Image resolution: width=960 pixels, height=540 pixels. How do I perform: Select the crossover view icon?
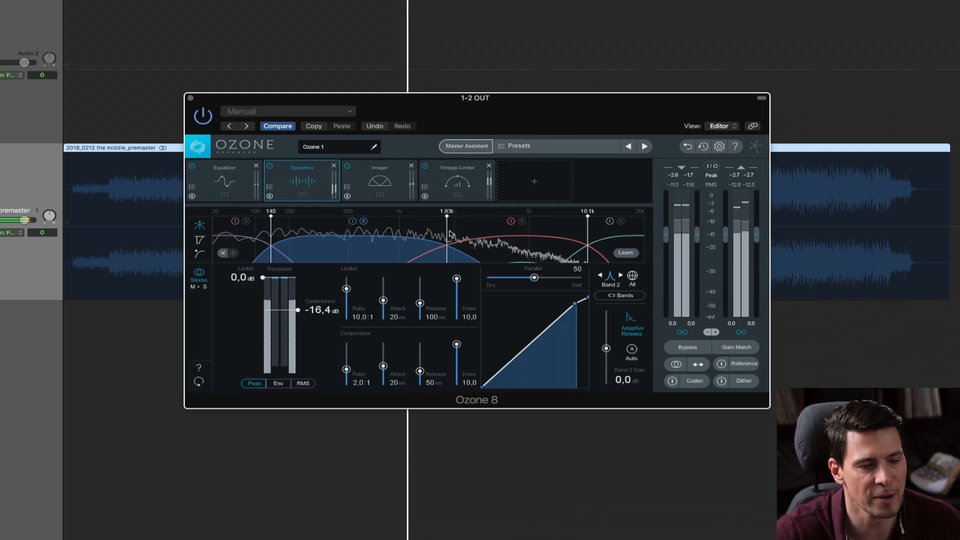point(200,225)
